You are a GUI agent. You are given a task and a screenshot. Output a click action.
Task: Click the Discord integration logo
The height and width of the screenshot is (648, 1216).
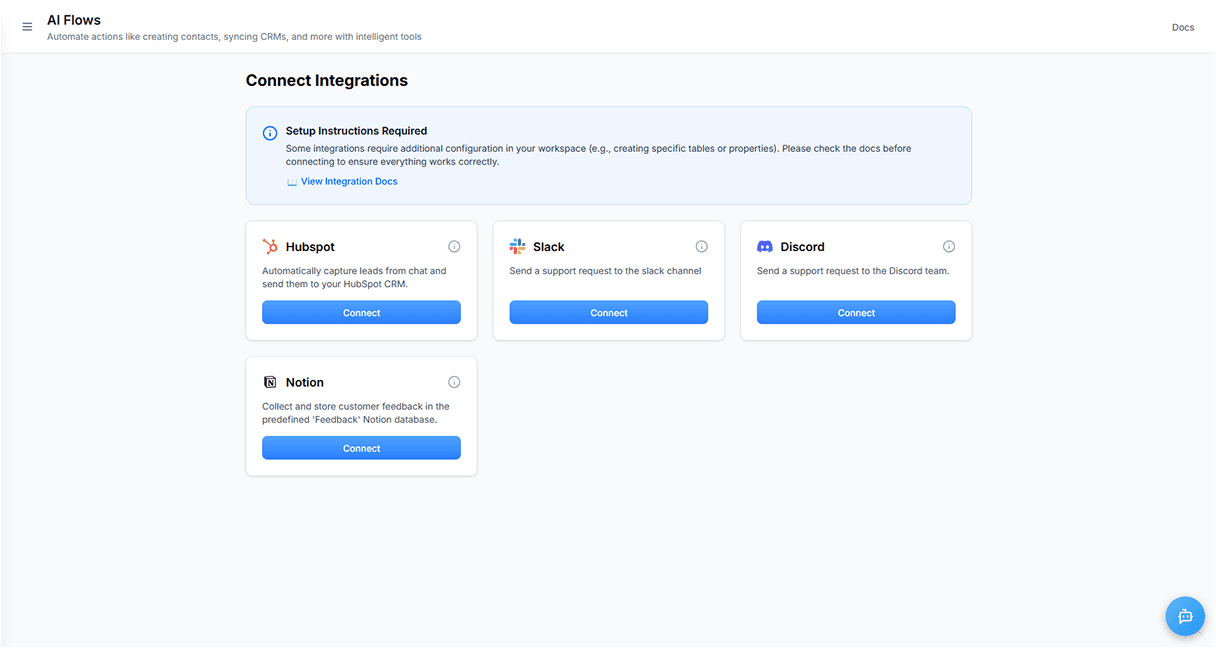coord(765,246)
